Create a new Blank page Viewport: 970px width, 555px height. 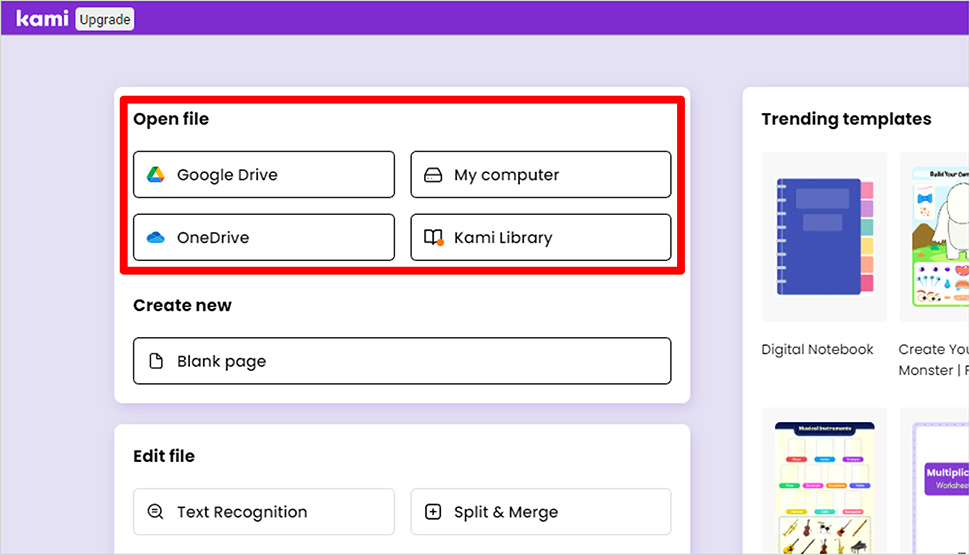pos(402,361)
